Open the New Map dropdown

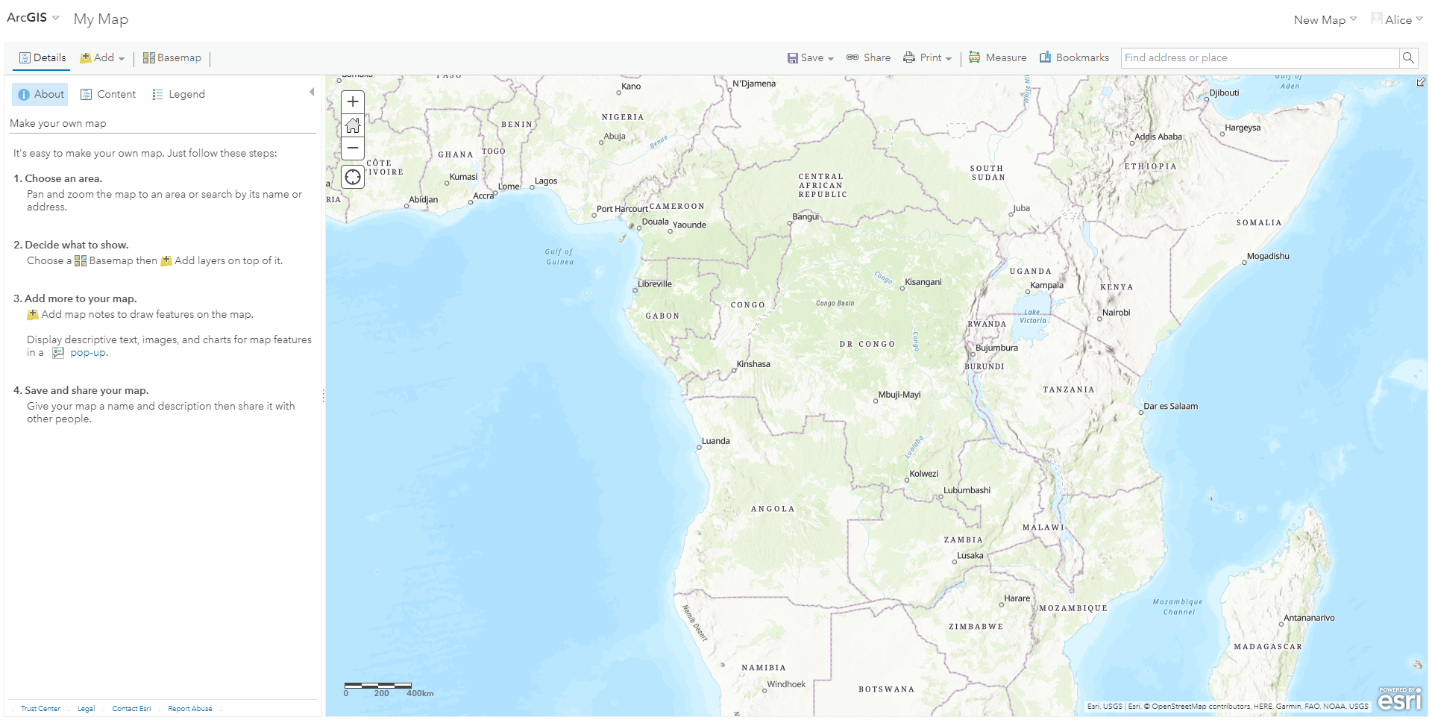pos(1325,20)
